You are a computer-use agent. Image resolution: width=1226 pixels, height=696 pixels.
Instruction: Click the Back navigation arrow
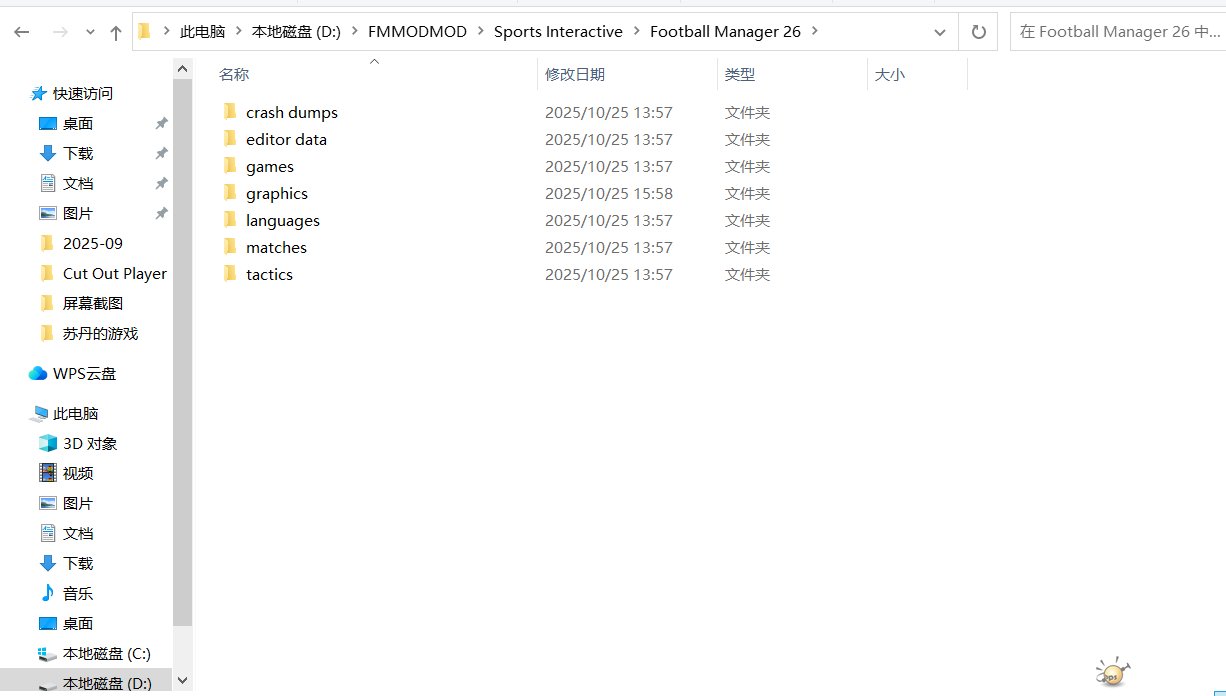pyautogui.click(x=22, y=32)
